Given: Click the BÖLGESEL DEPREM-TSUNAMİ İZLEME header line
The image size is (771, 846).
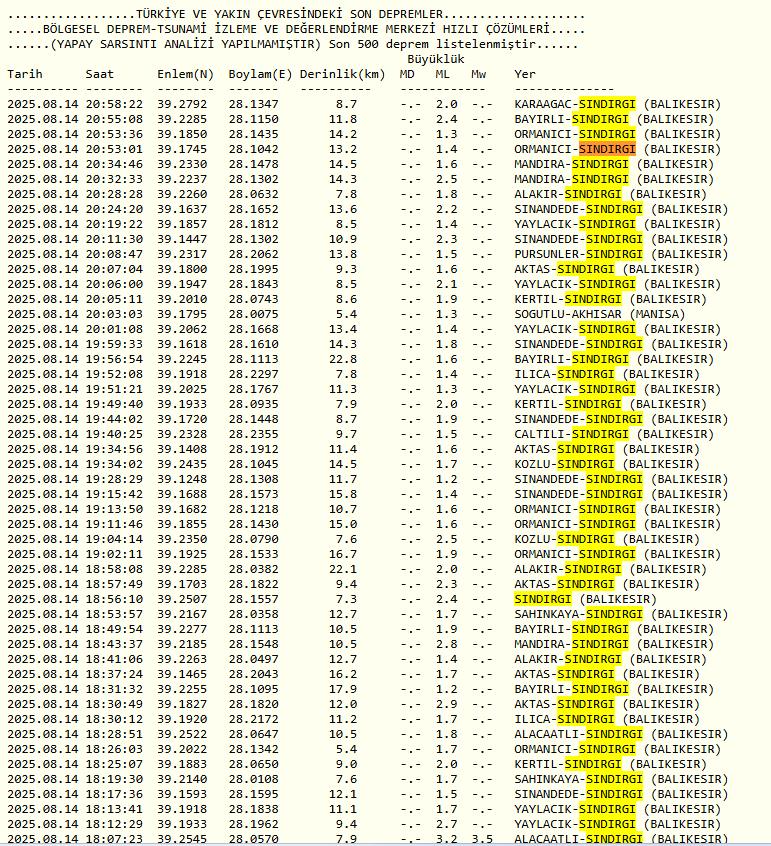Looking at the screenshot, I should [x=296, y=29].
